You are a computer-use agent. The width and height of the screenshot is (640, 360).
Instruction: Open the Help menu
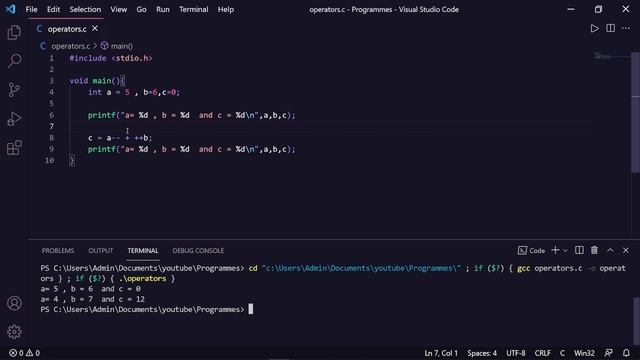pos(226,9)
